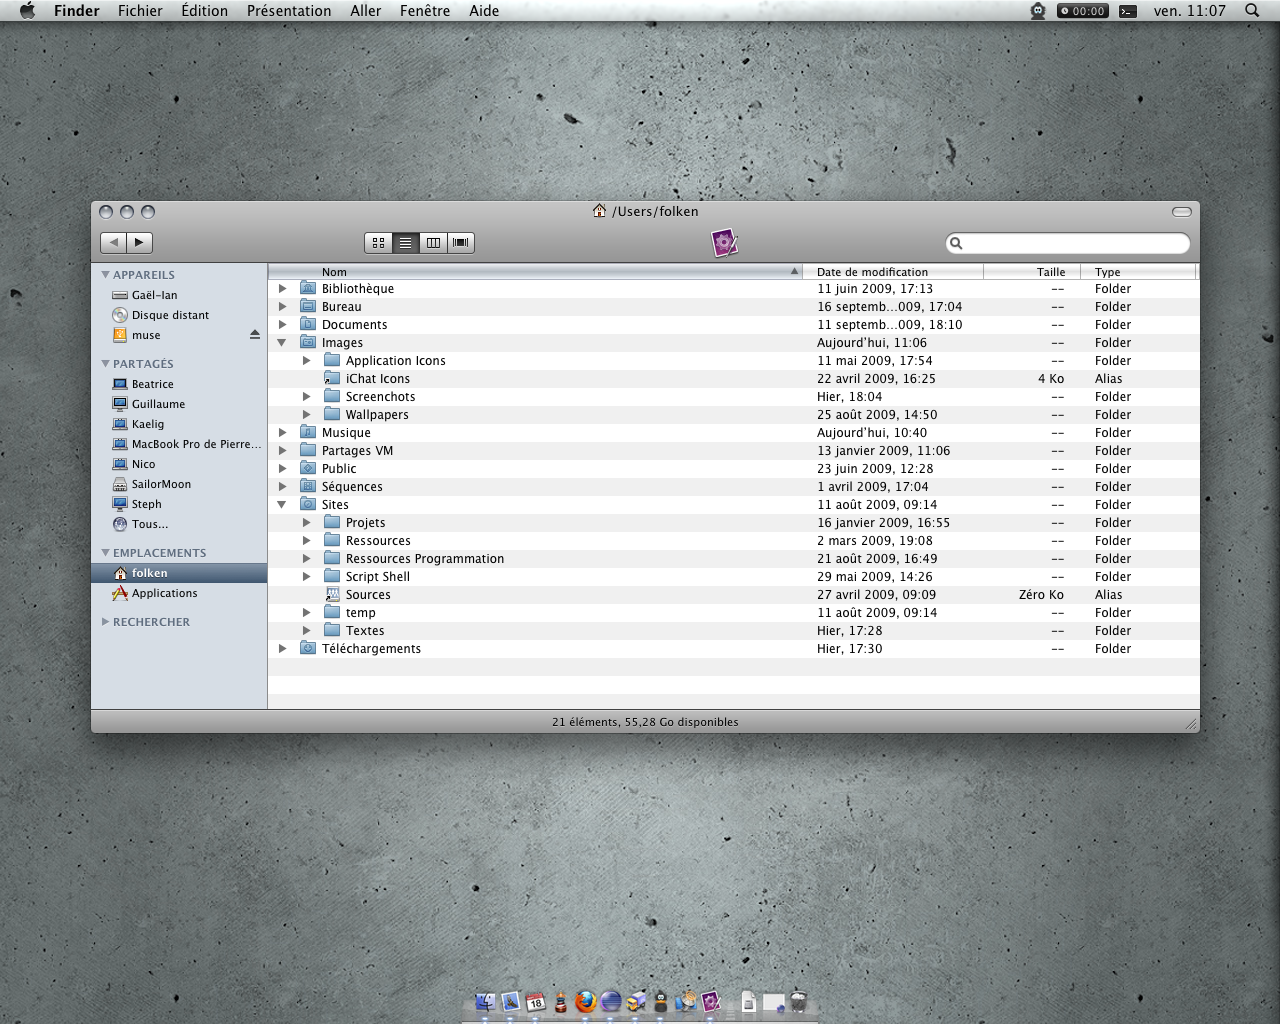Switch to column view in Finder toolbar

[433, 242]
